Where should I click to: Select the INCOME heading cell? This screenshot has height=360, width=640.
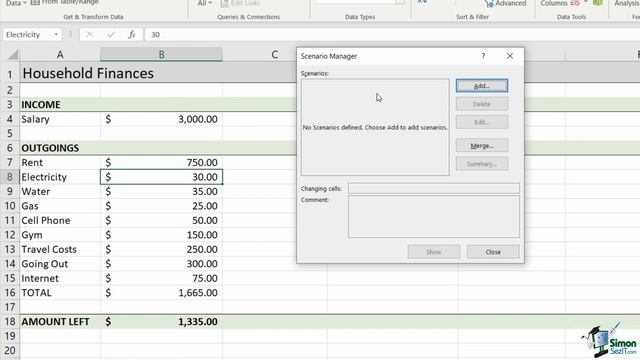[60, 104]
